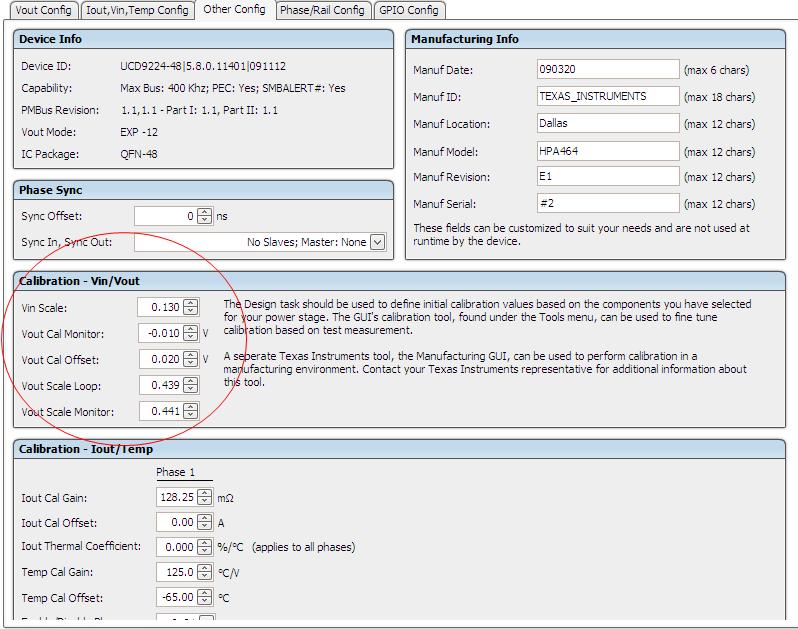Click the PMBus Revision value text
The image size is (798, 629).
click(199, 110)
